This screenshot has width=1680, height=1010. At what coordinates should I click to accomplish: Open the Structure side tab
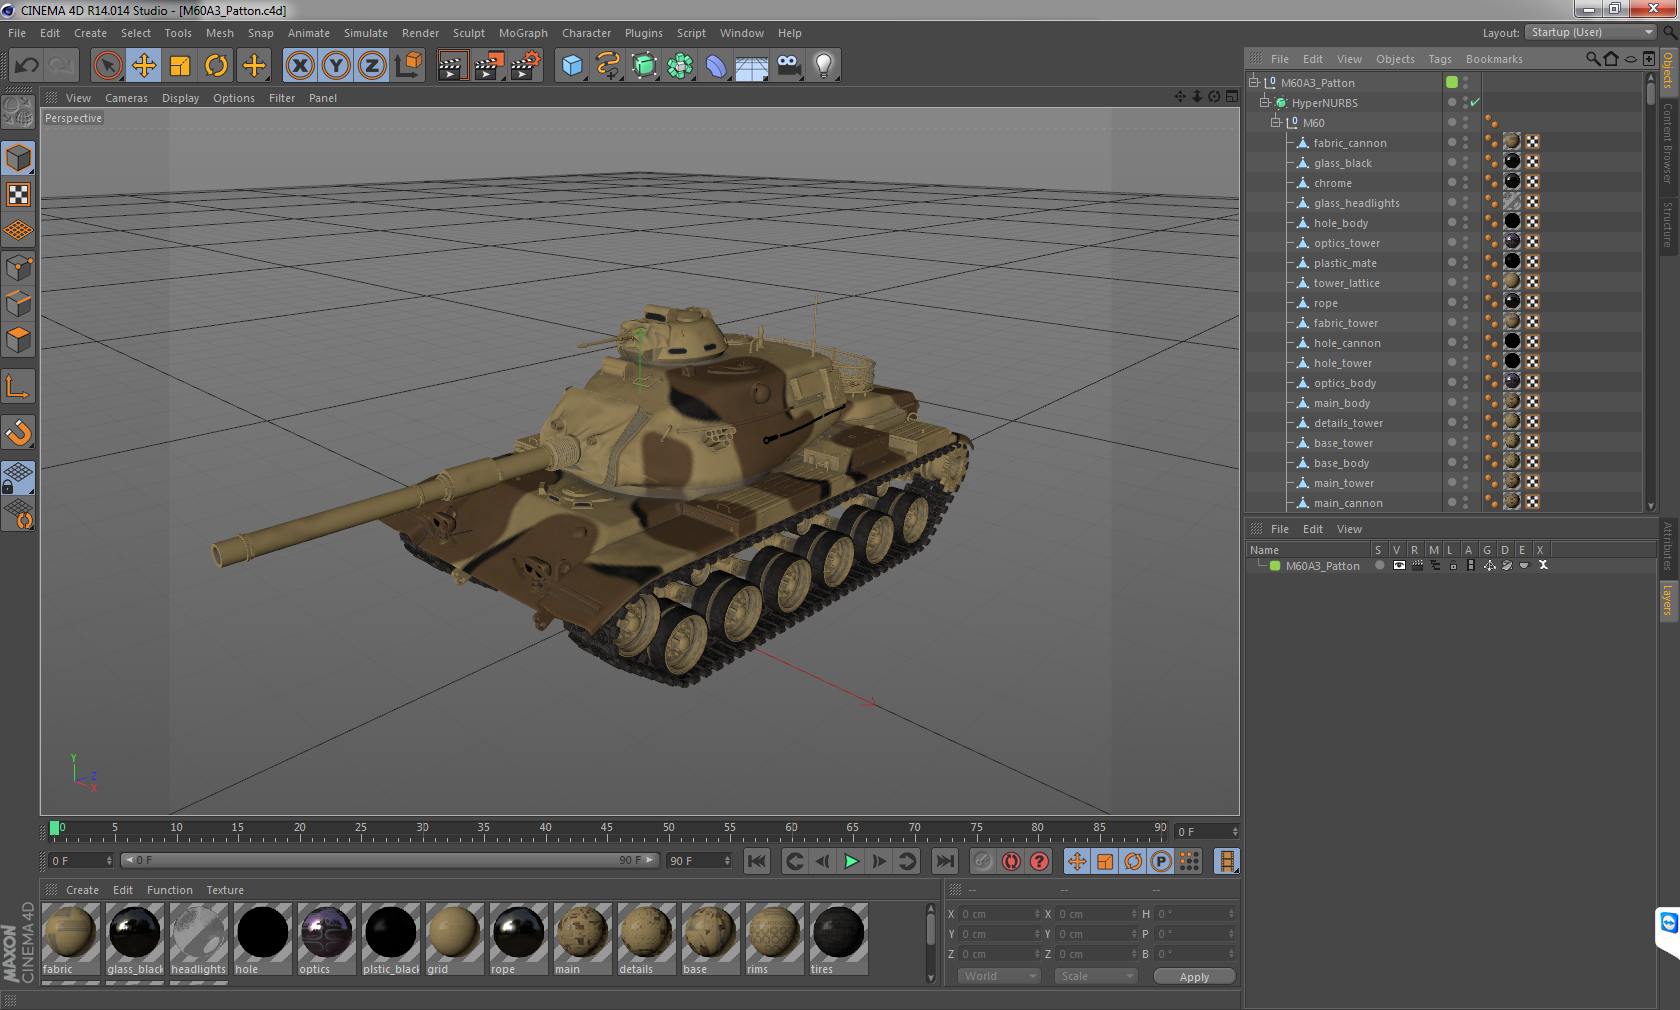1668,224
